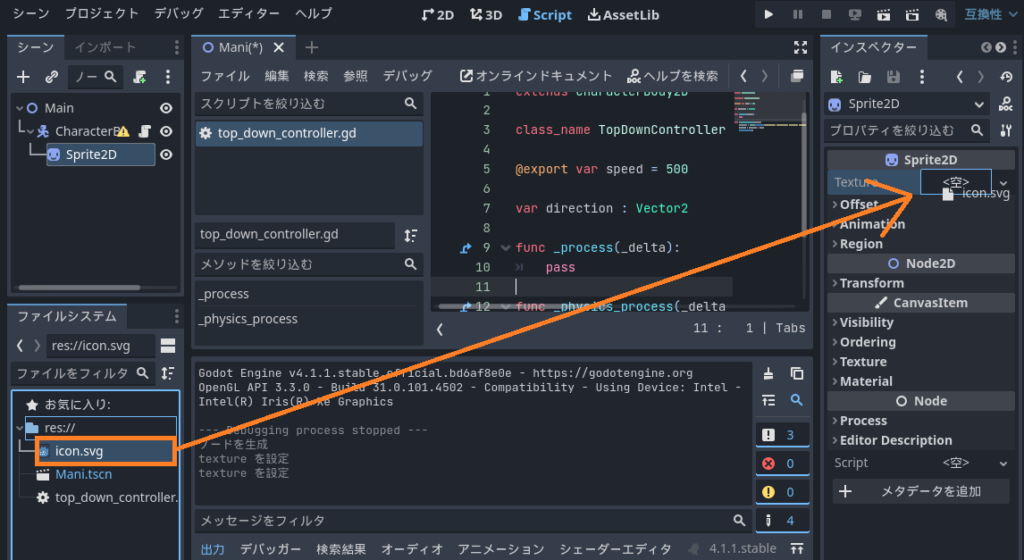Collapse the res:// folder
The height and width of the screenshot is (560, 1024).
pyautogui.click(x=20, y=428)
